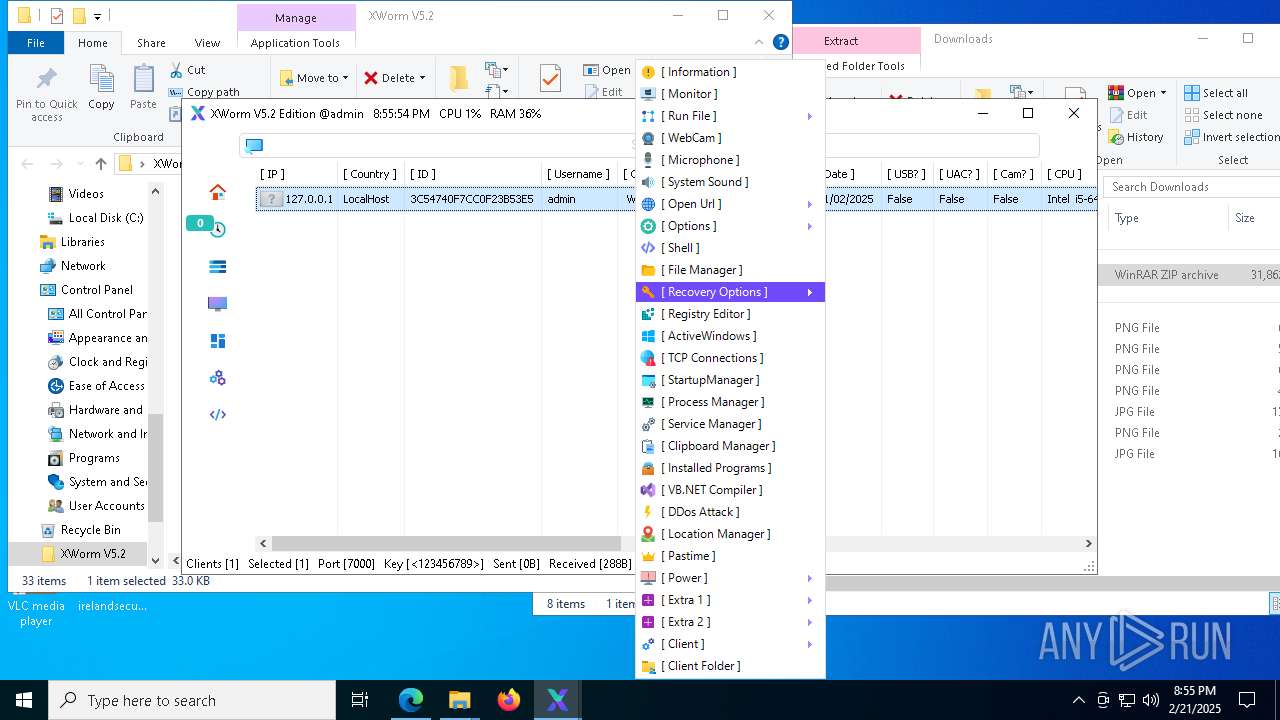
Task: Switch to the View ribbon tab
Action: [207, 43]
